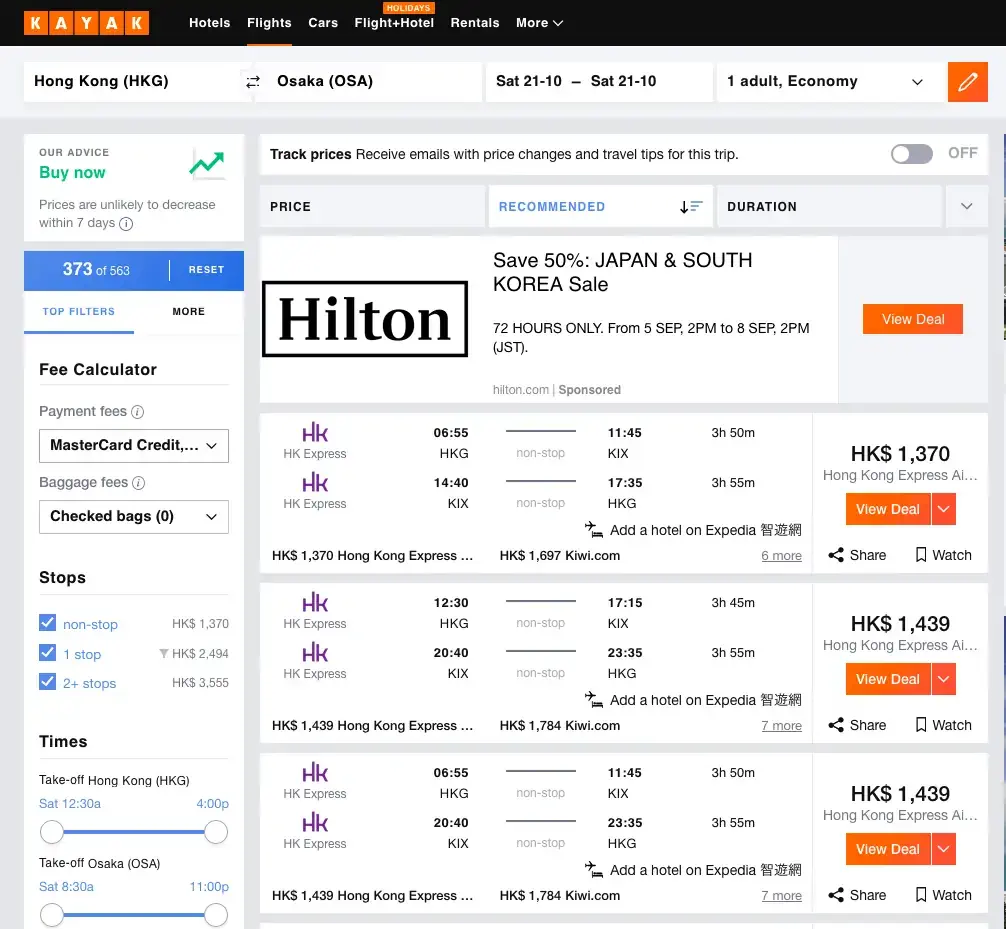Click Watch bookmark on 12:30 departure flight
This screenshot has width=1006, height=929.
921,725
